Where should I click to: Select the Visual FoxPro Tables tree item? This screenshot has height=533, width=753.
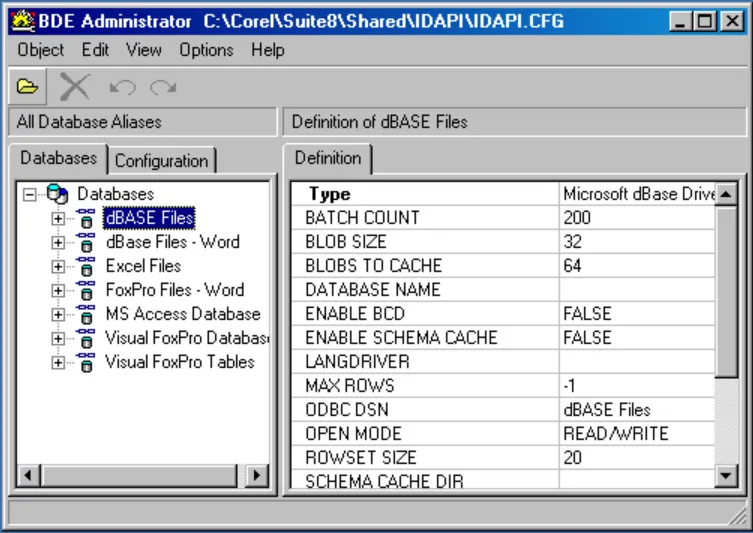[180, 362]
